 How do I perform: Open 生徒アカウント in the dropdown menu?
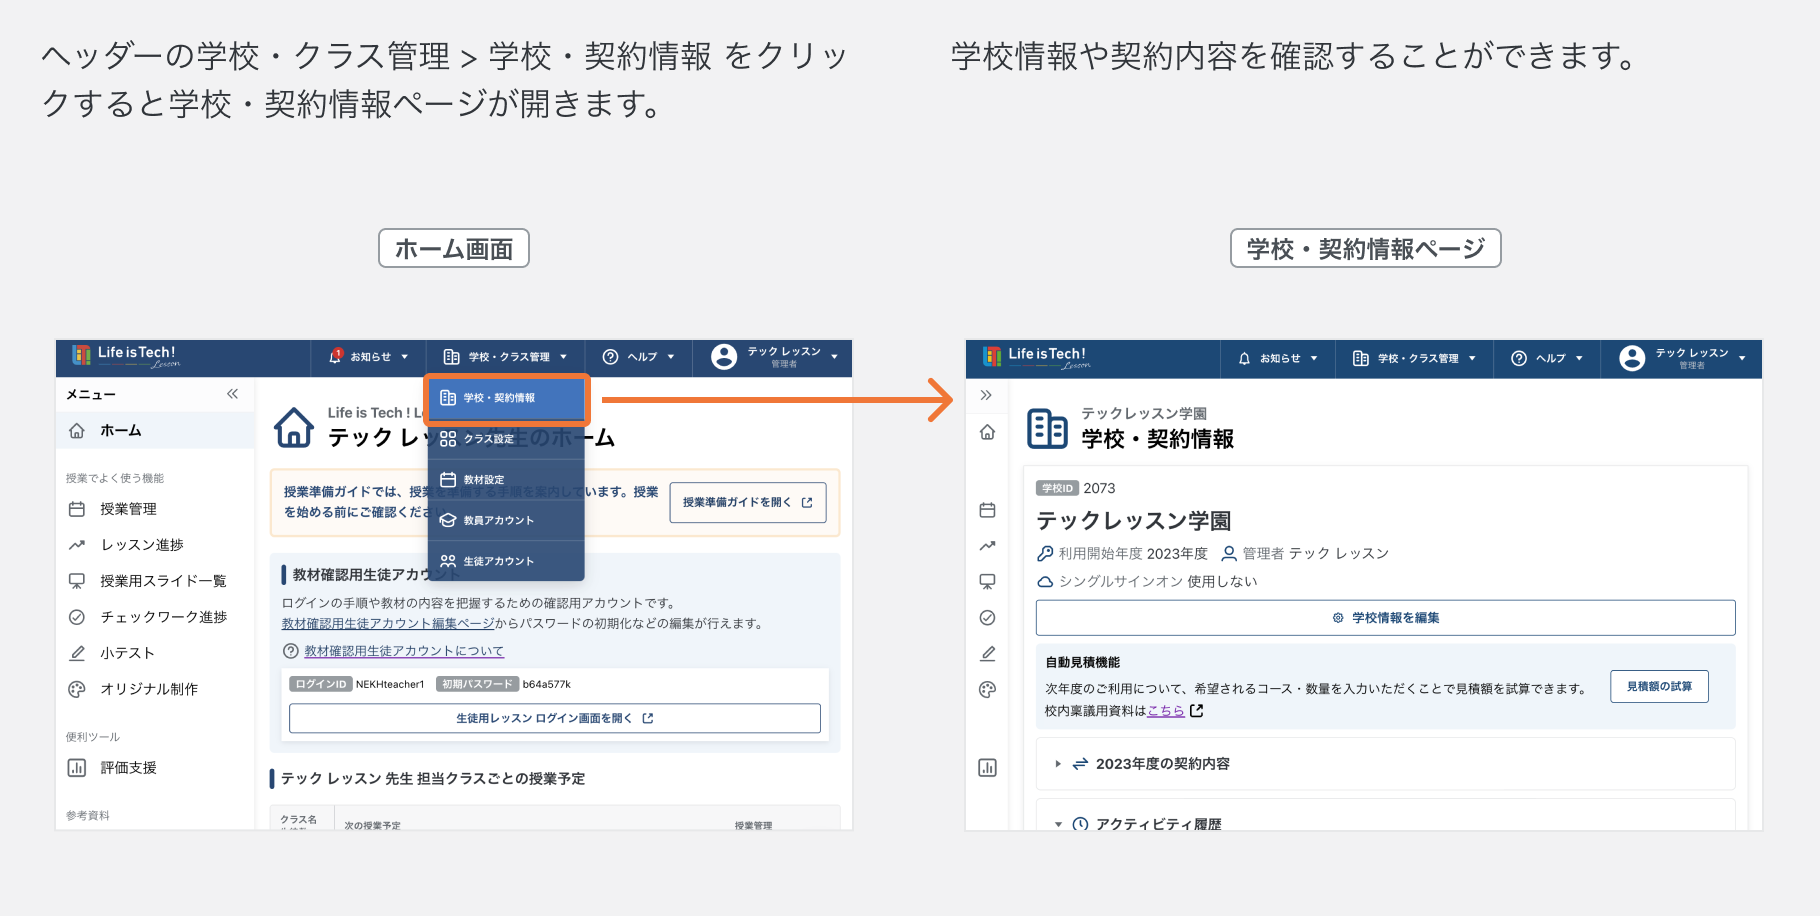click(x=497, y=560)
